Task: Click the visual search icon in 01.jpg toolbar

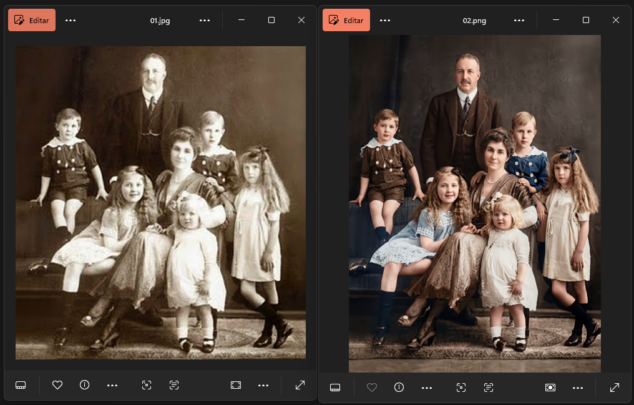Action: (x=146, y=385)
